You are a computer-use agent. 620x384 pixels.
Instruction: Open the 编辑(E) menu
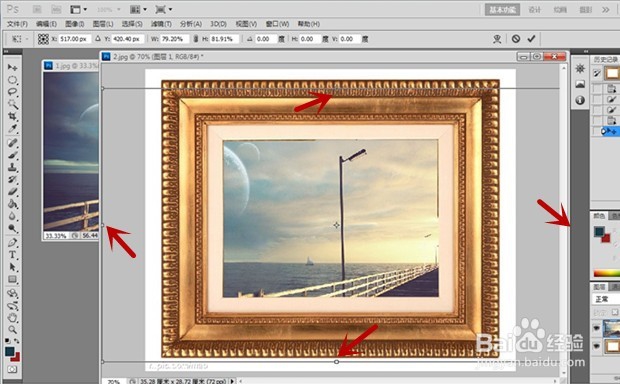(x=46, y=24)
